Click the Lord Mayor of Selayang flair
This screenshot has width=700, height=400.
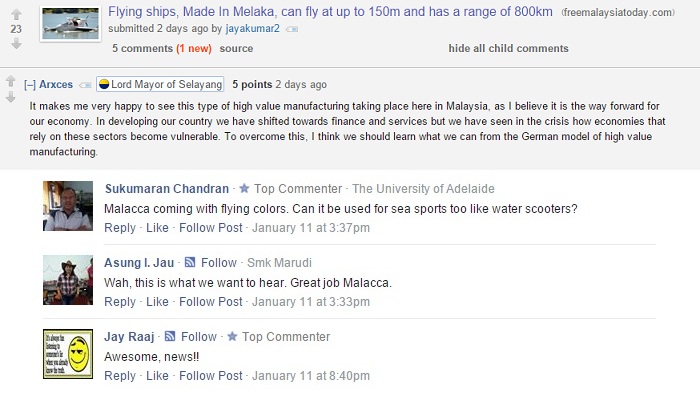(160, 85)
